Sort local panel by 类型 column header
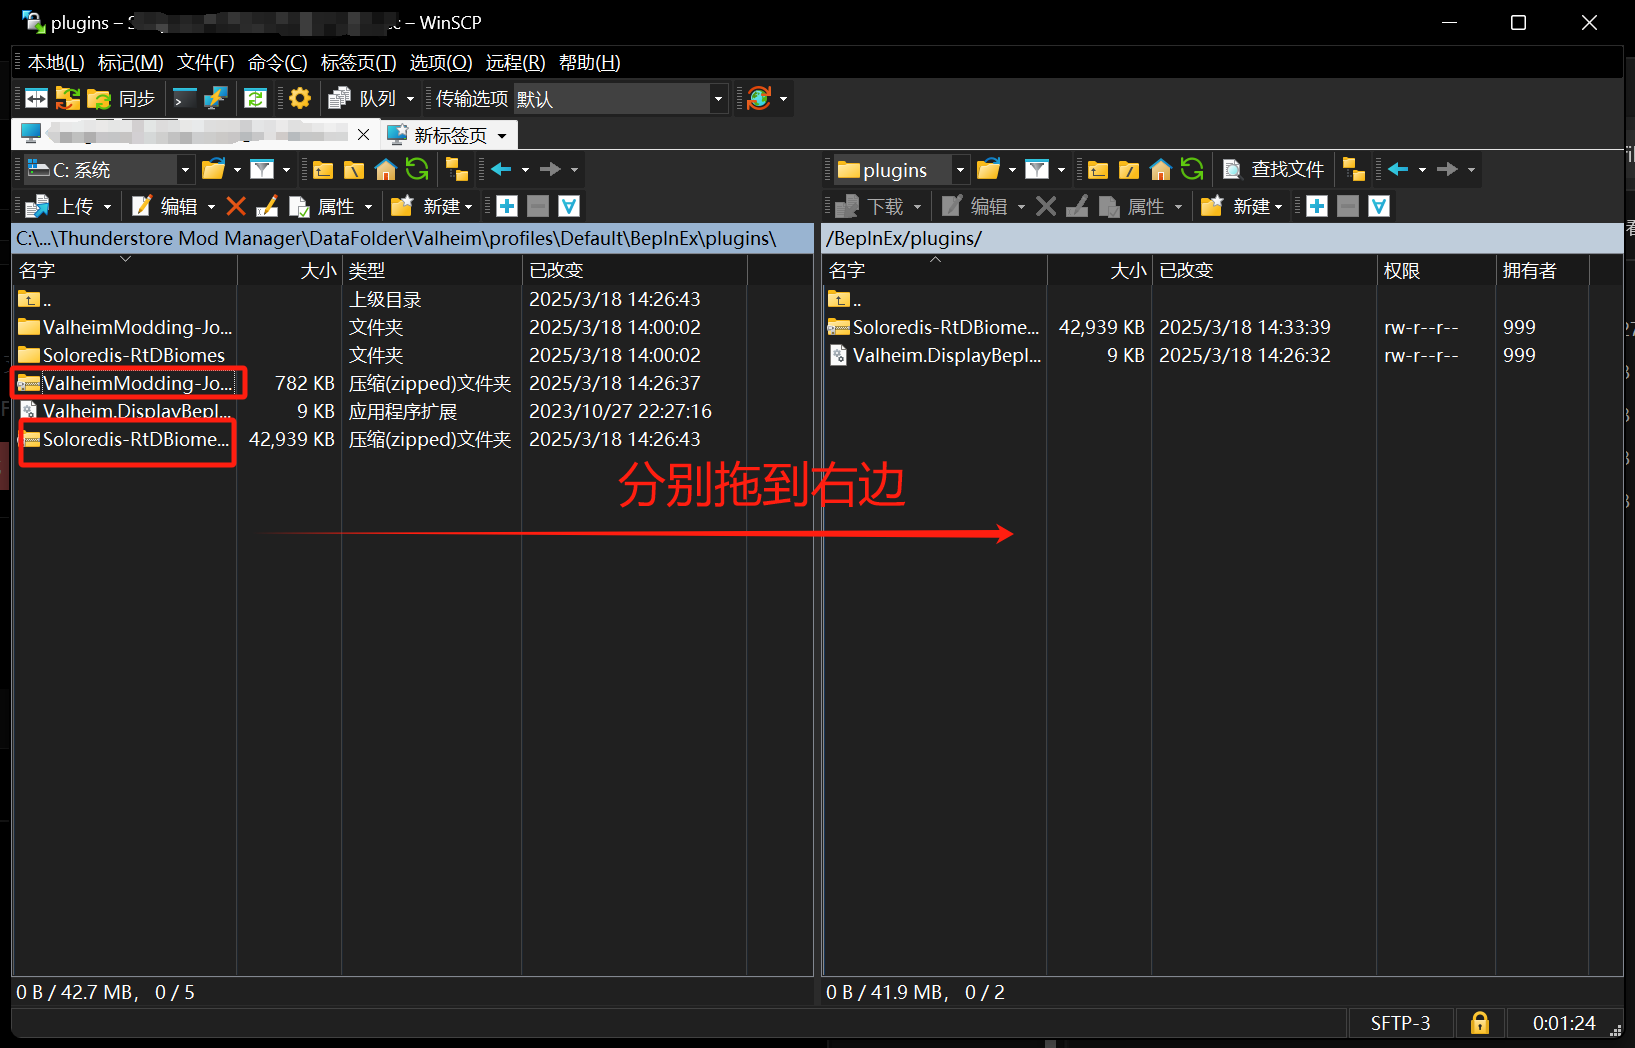This screenshot has width=1635, height=1048. [x=432, y=270]
